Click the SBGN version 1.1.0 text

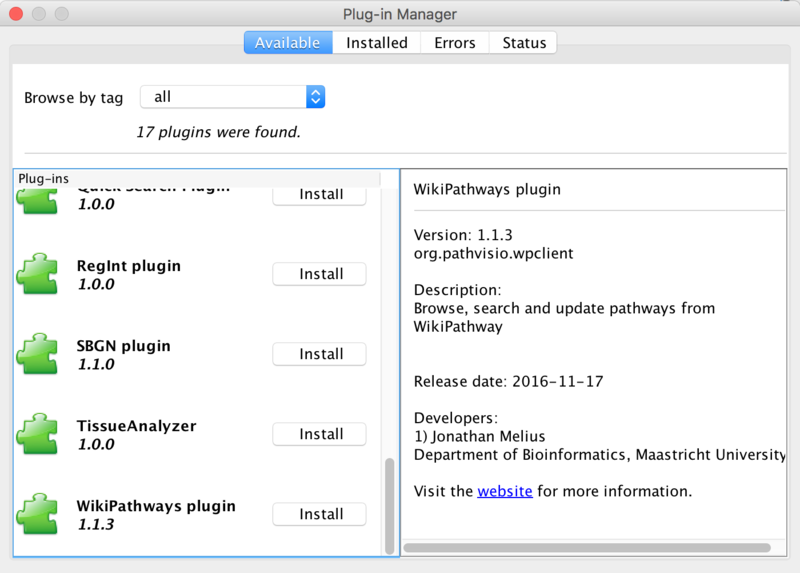pos(96,364)
